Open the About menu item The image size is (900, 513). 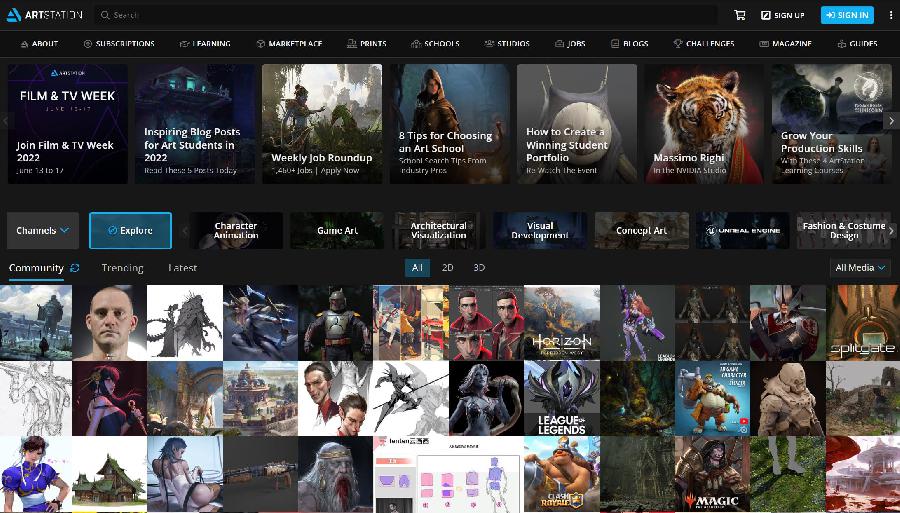pyautogui.click(x=39, y=44)
